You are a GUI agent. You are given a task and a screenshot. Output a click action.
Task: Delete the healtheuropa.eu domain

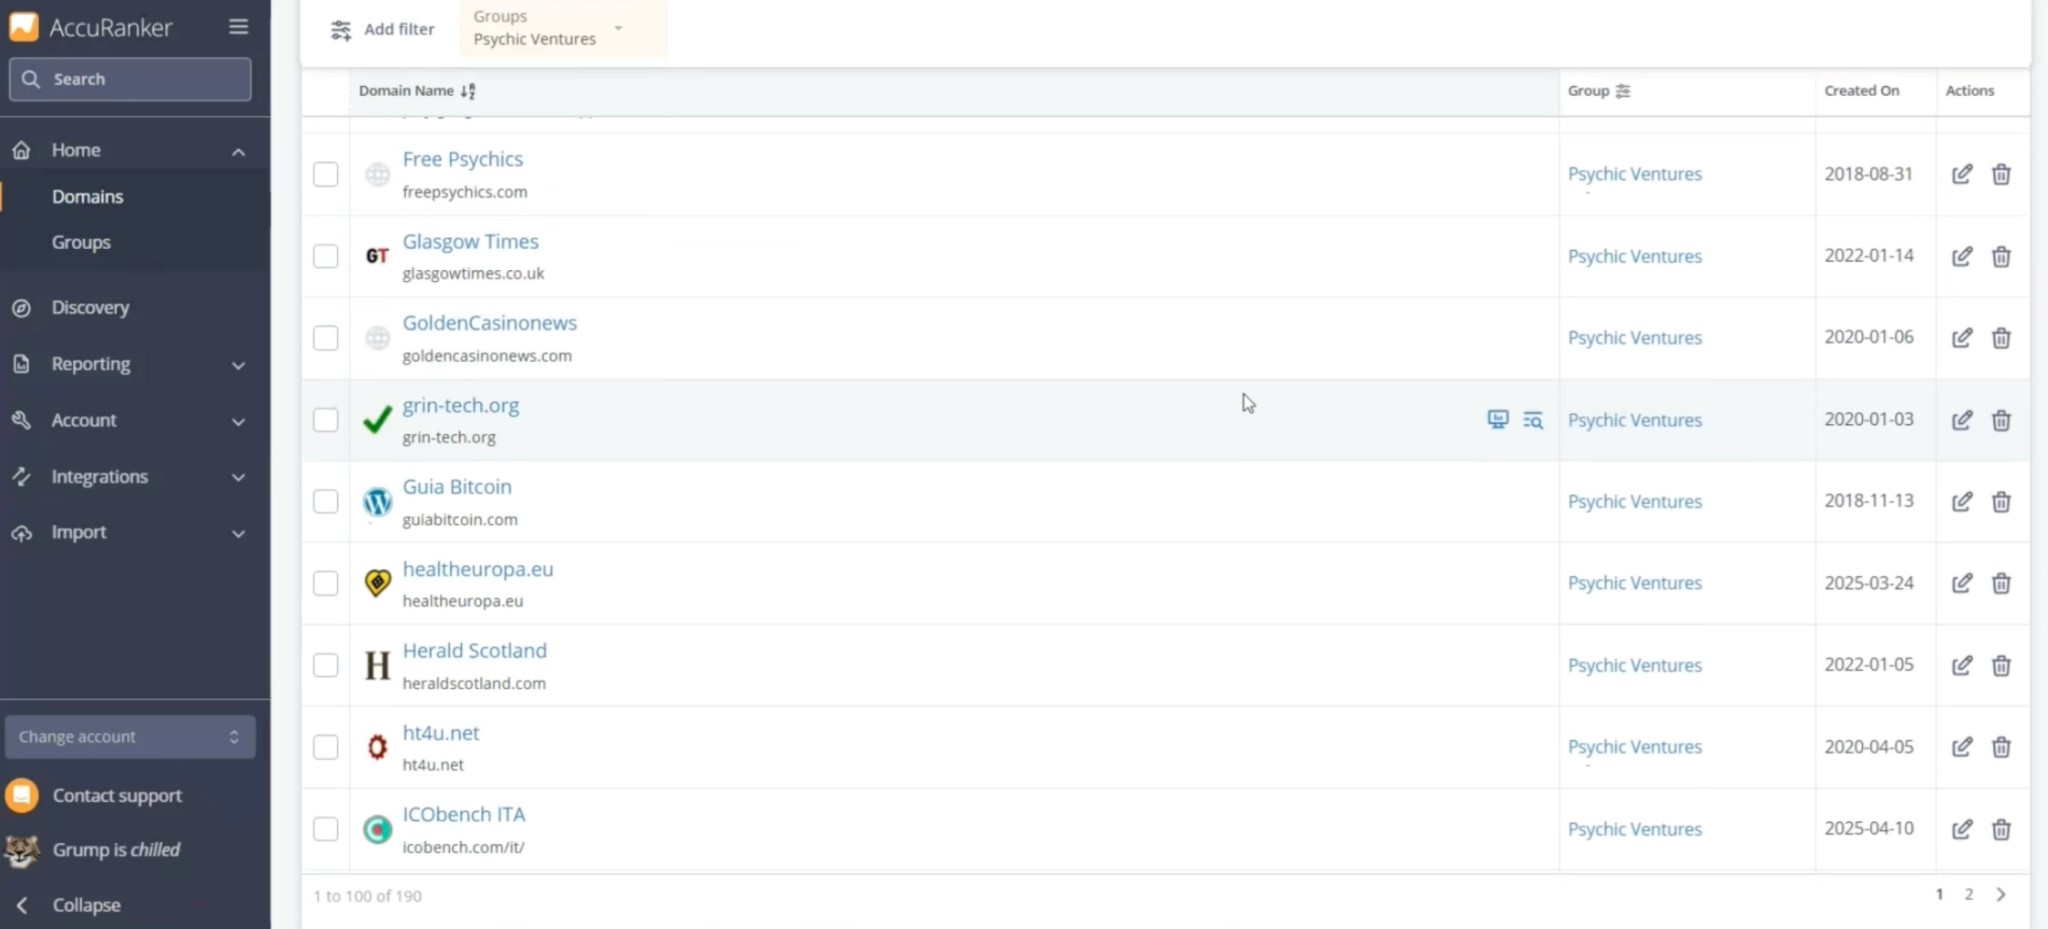[x=2001, y=583]
